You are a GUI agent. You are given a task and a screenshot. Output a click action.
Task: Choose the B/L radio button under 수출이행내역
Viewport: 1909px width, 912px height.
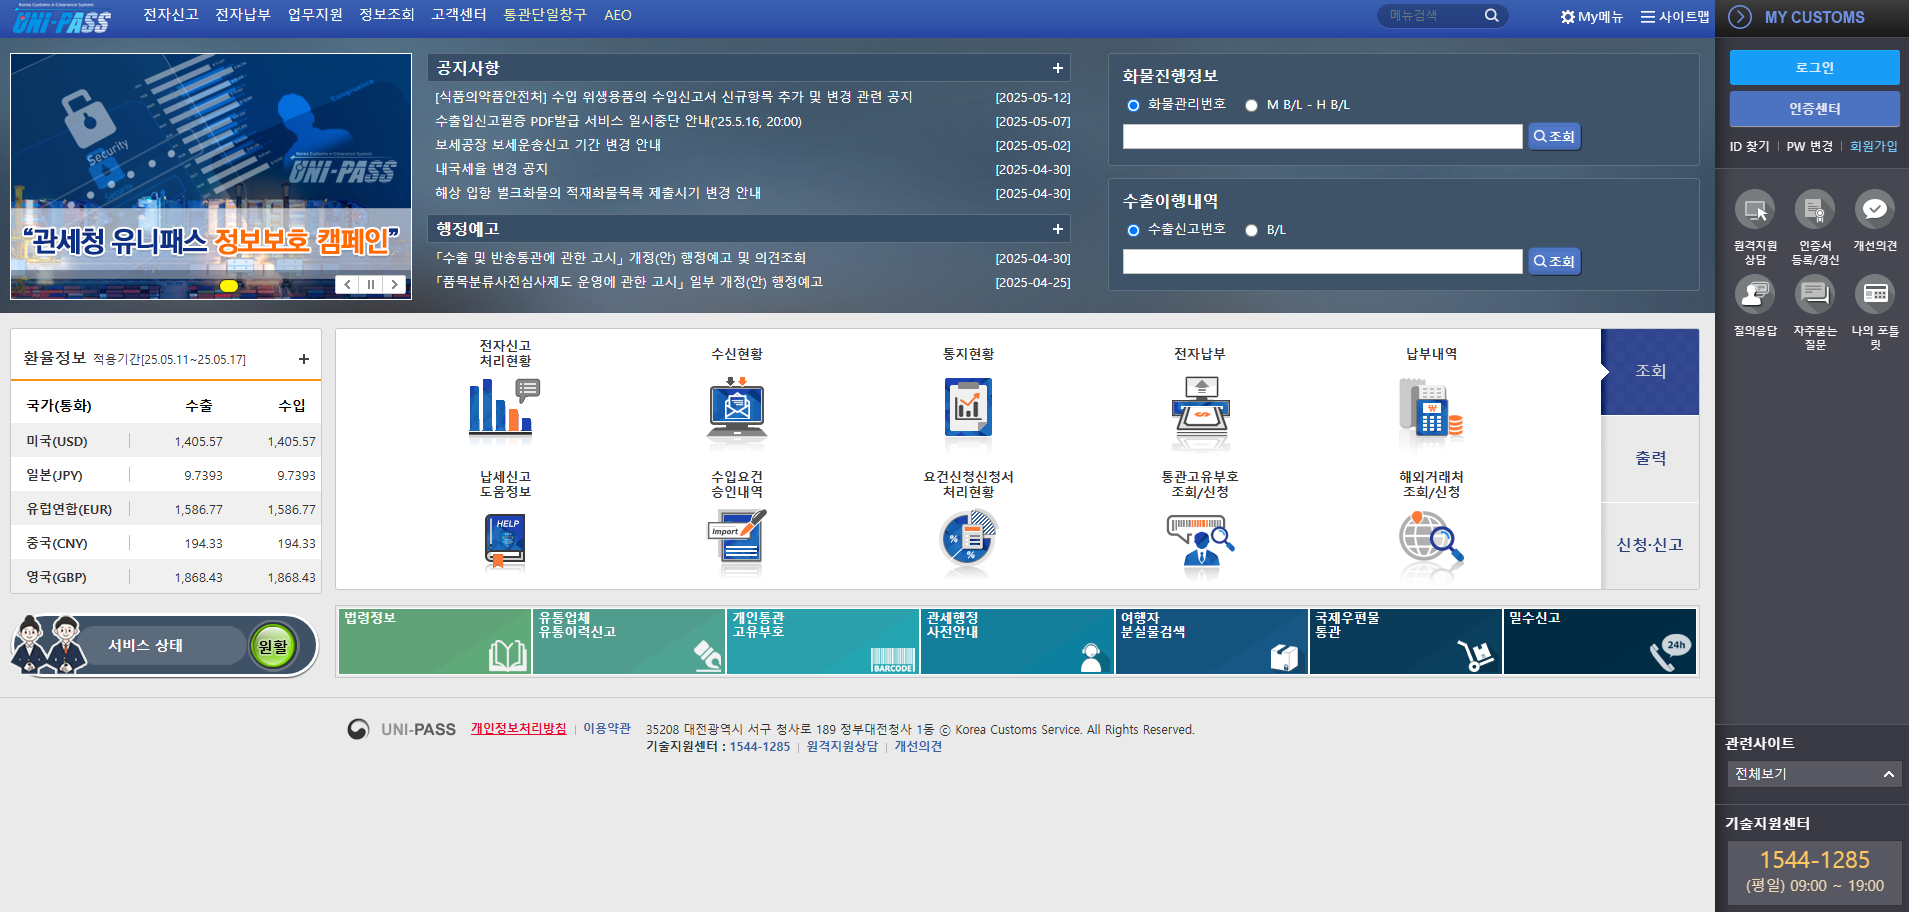pos(1251,229)
